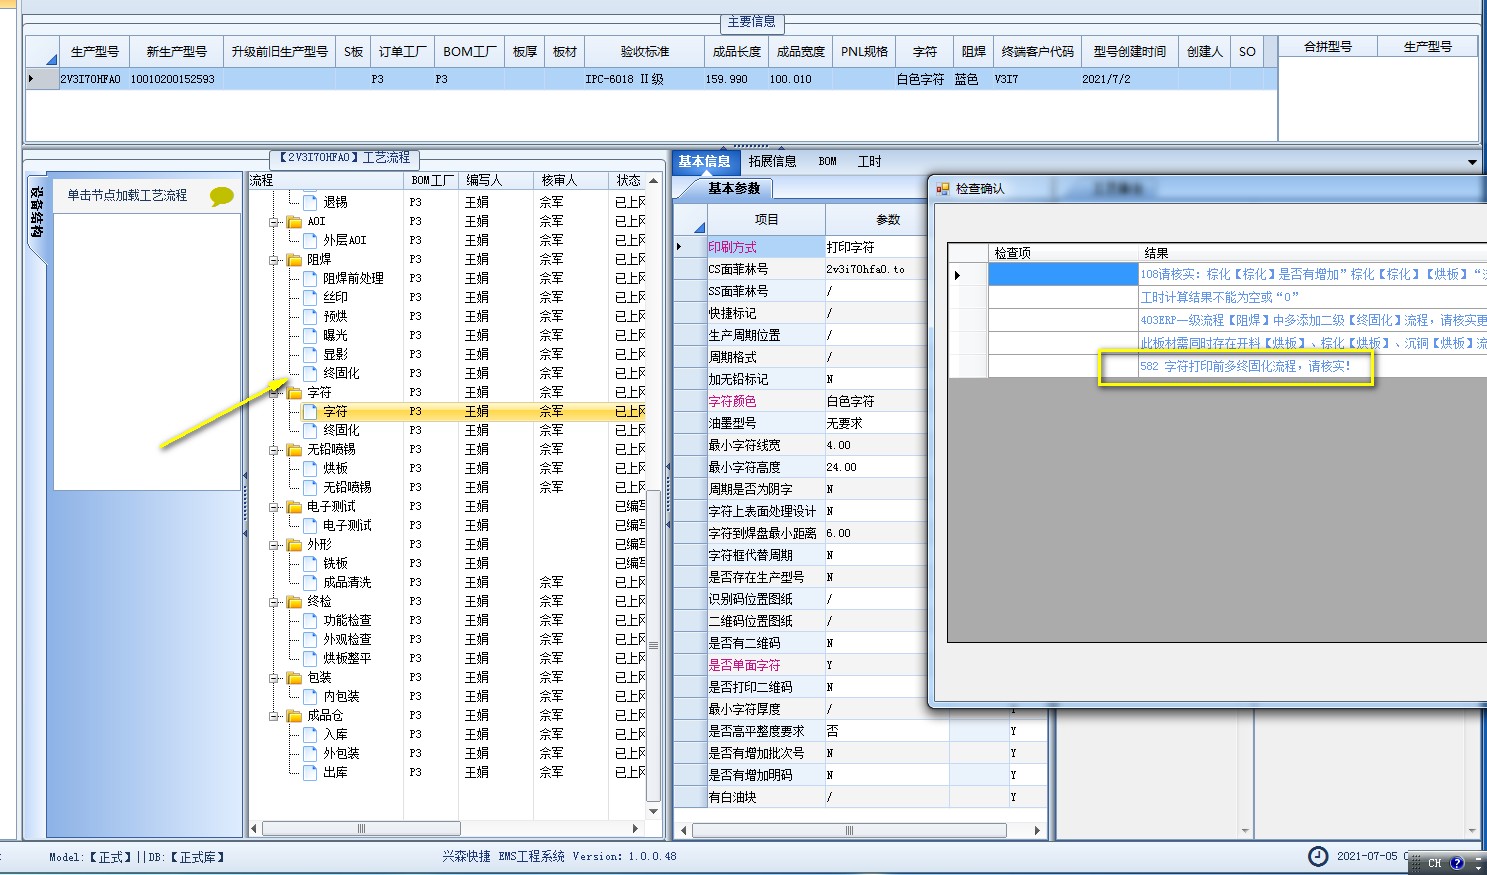Click the 无铅喷锡 folder icon
Image resolution: width=1487 pixels, height=875 pixels.
coord(294,449)
